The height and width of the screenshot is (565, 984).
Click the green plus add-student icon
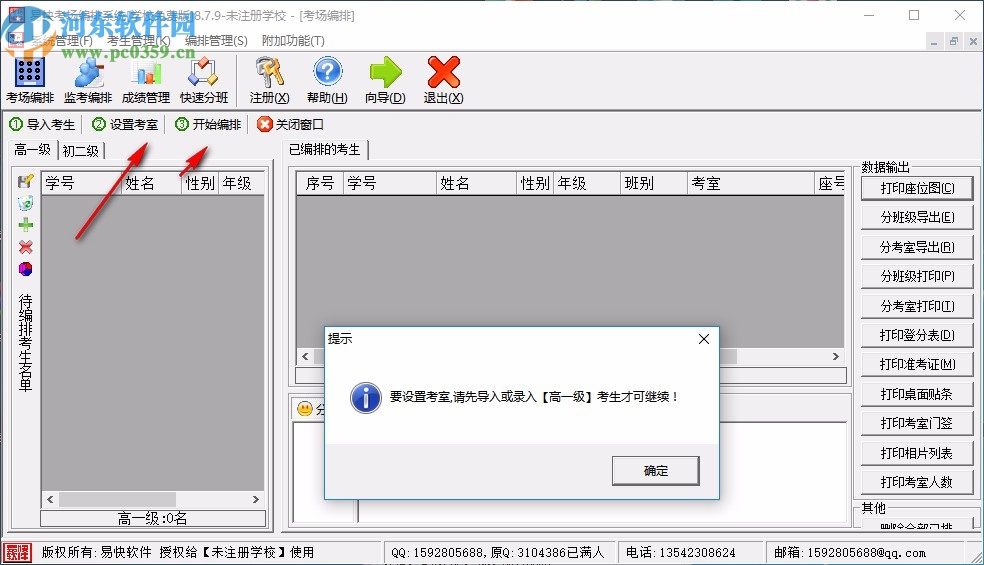(x=25, y=225)
